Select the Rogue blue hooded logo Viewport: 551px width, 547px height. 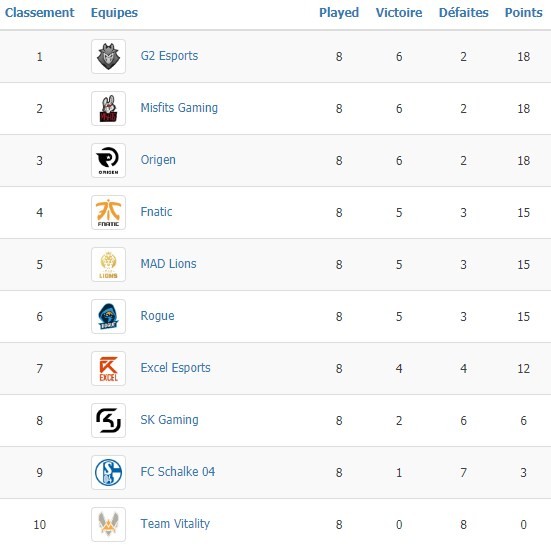click(108, 316)
